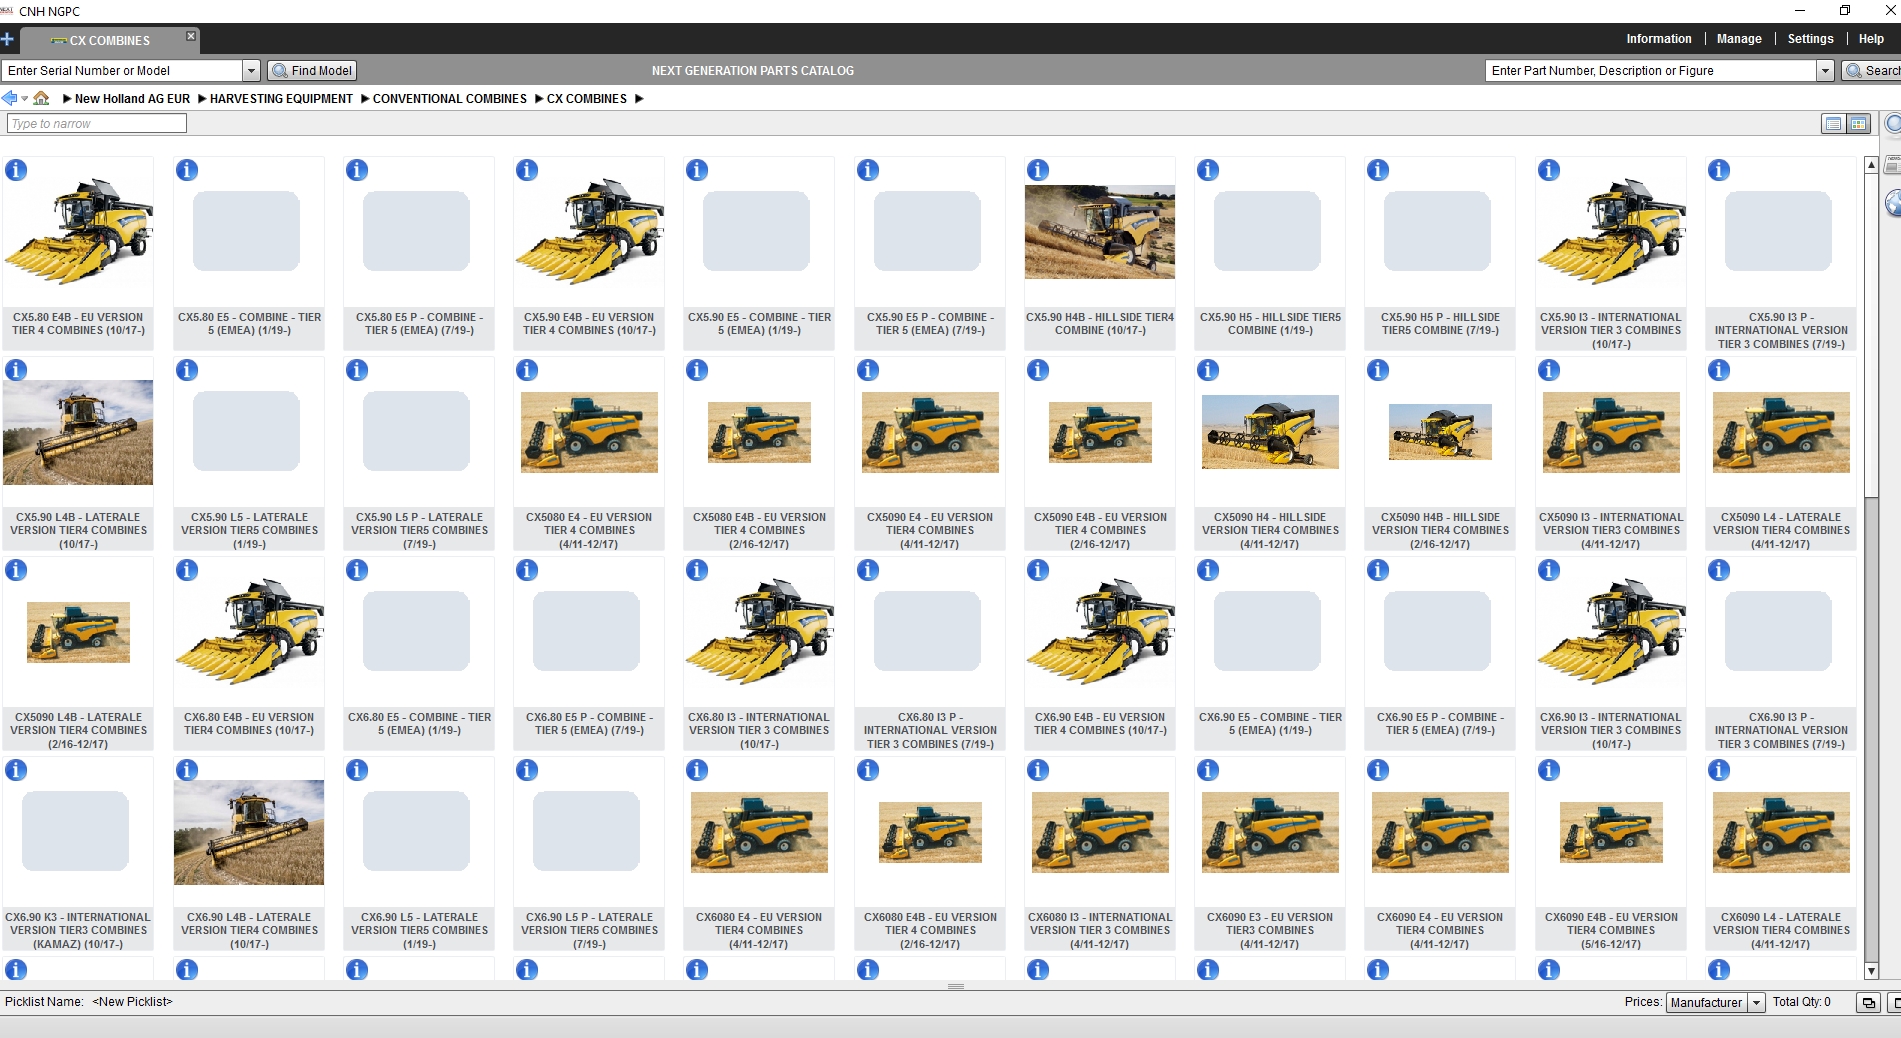Open the part number search dropdown arrow
1901x1038 pixels.
click(1825, 71)
